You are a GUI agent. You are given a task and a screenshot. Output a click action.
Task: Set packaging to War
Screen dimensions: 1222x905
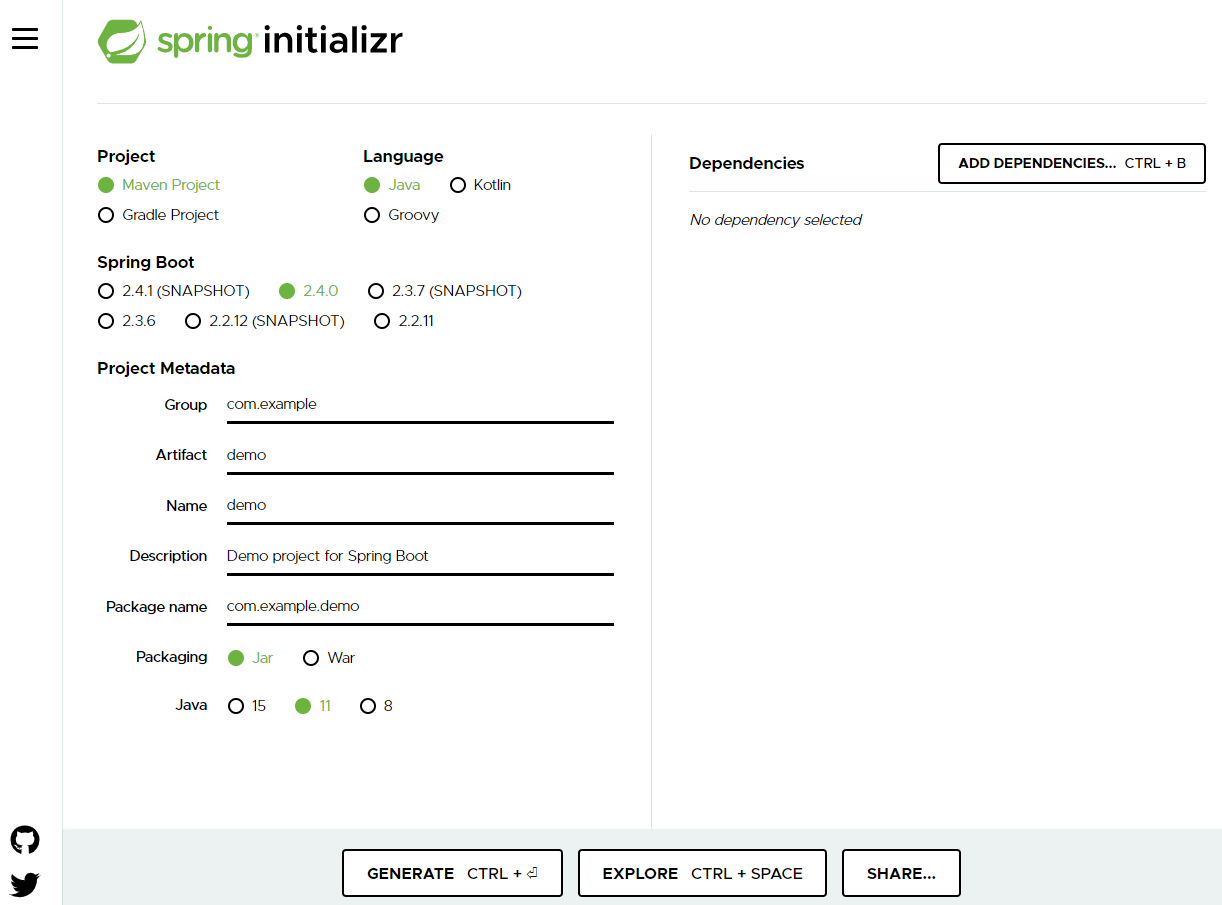click(329, 658)
